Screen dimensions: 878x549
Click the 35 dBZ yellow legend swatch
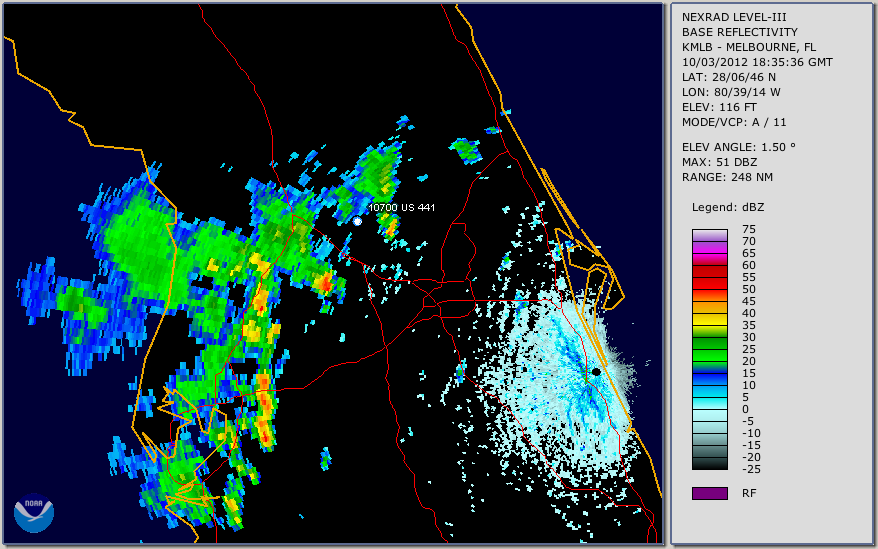coord(709,319)
